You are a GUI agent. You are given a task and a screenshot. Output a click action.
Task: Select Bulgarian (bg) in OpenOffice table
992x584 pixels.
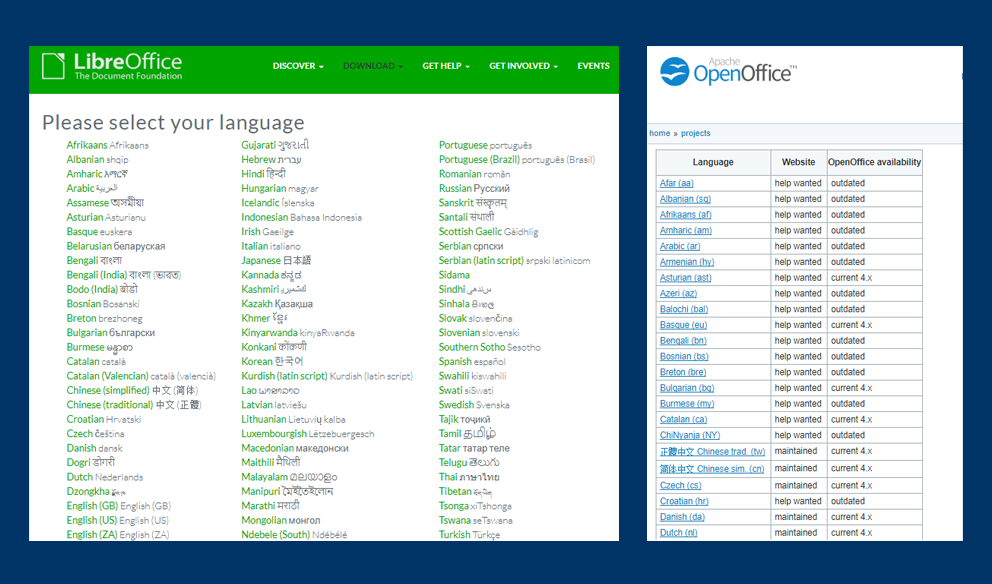687,388
